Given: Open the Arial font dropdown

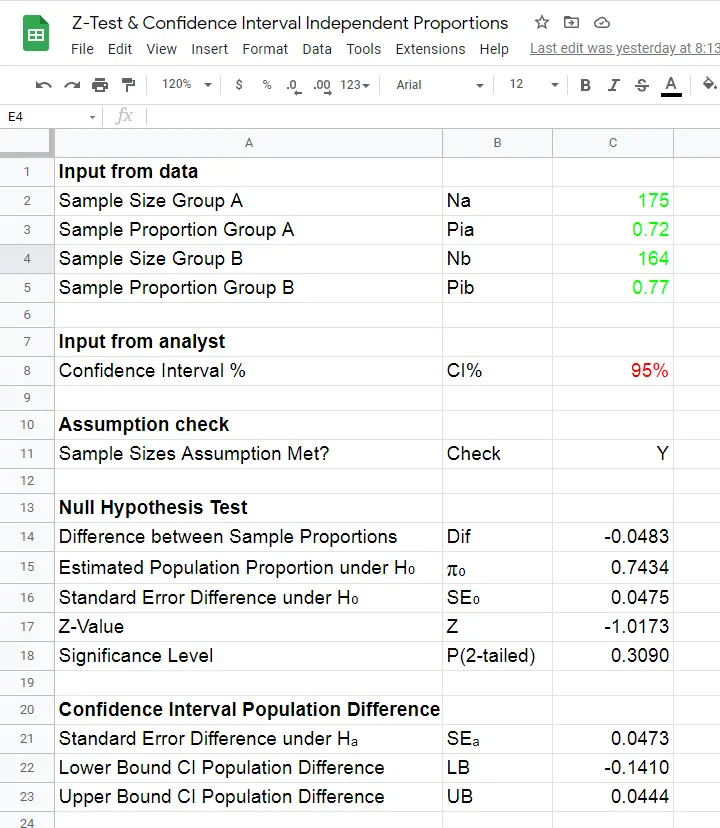Looking at the screenshot, I should [440, 84].
